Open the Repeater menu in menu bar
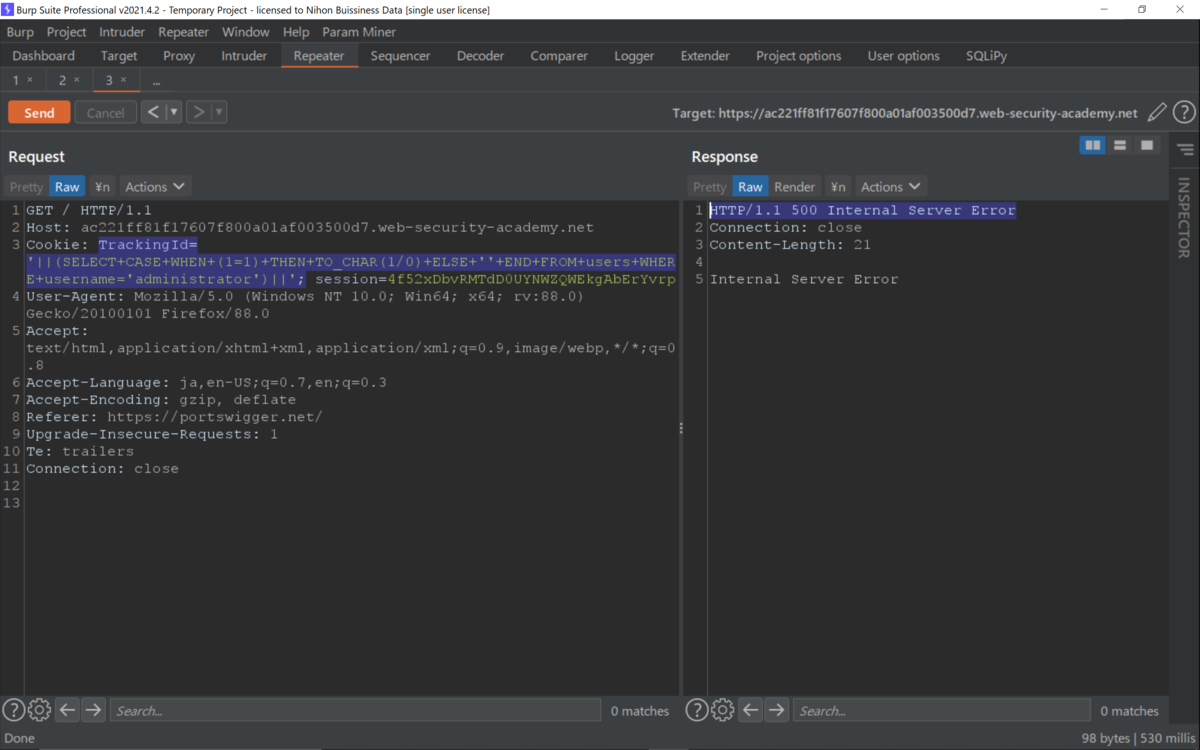This screenshot has width=1200, height=750. point(184,32)
